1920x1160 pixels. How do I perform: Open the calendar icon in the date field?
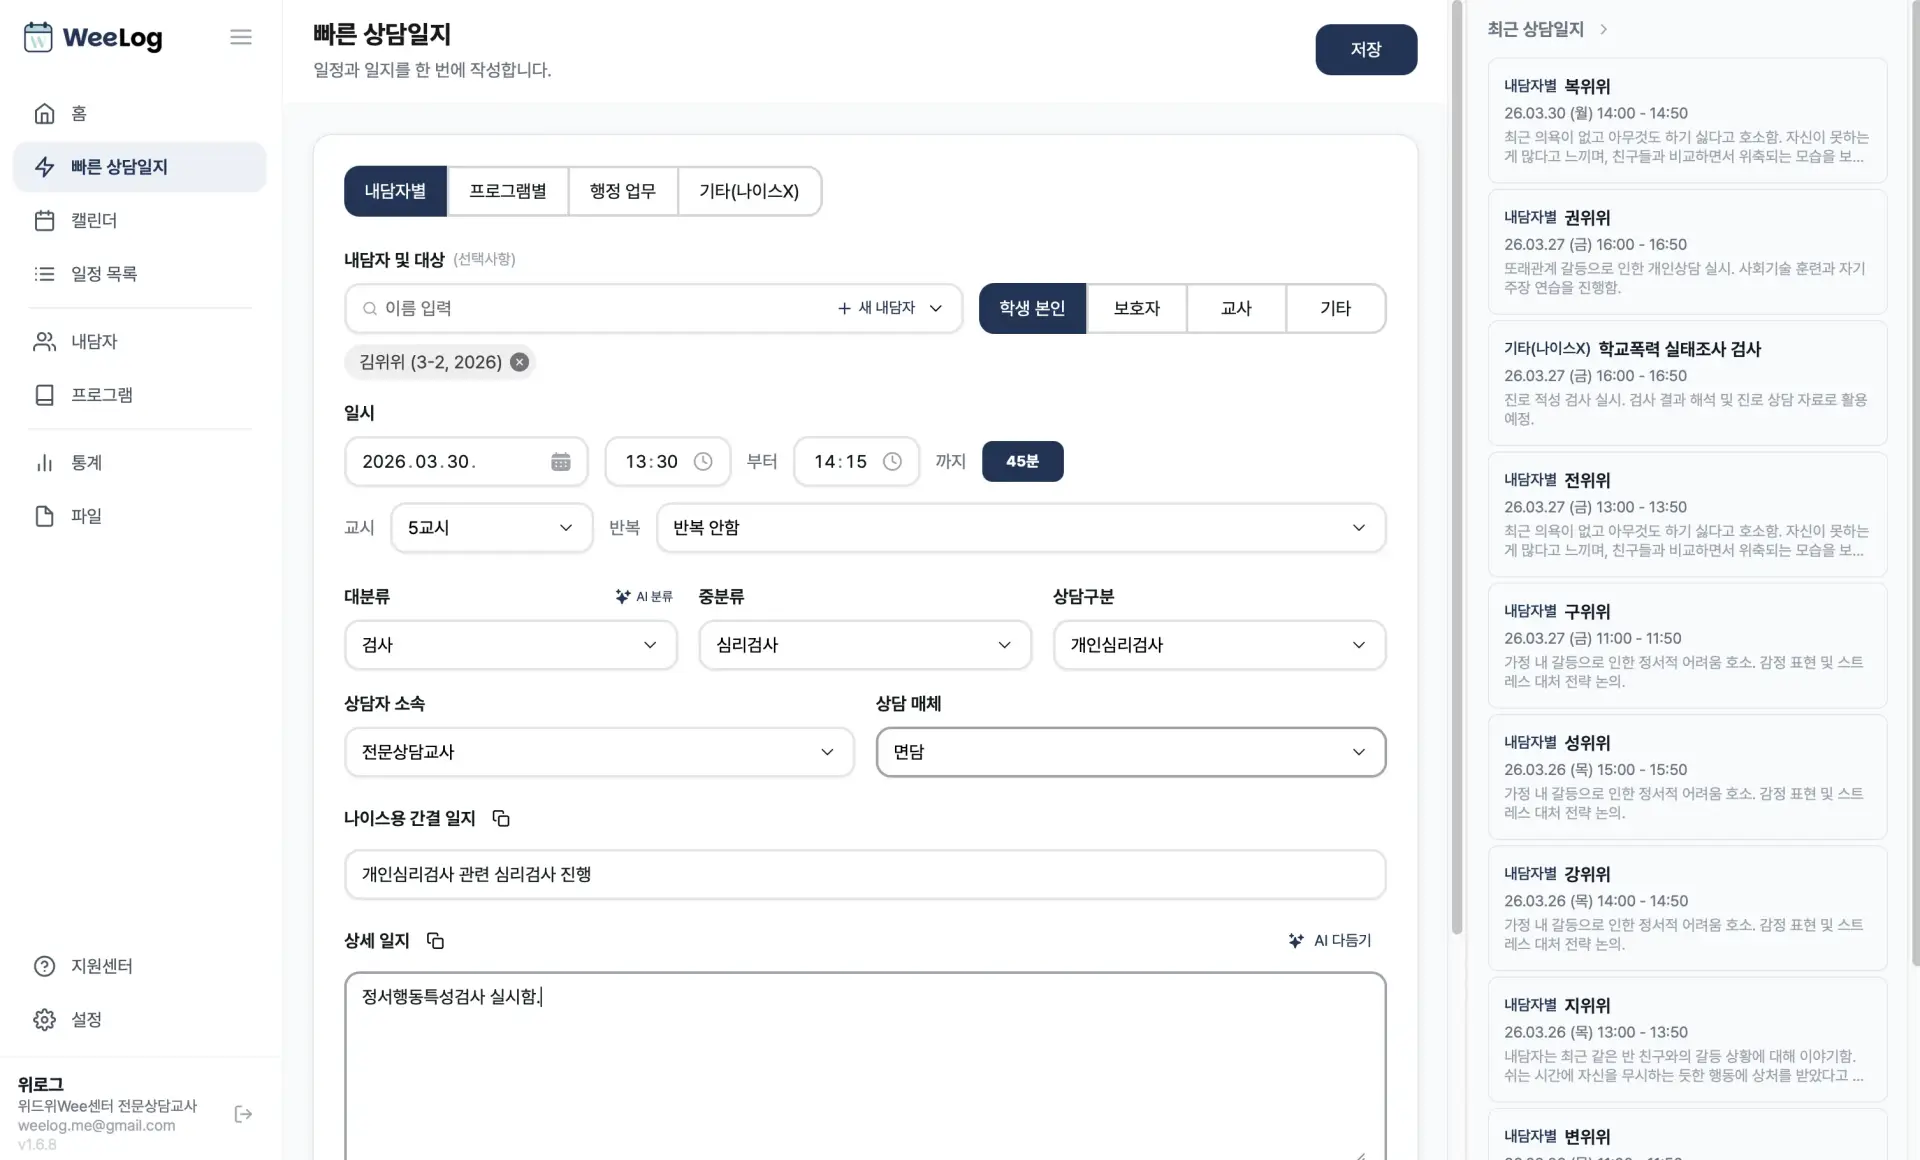point(560,461)
